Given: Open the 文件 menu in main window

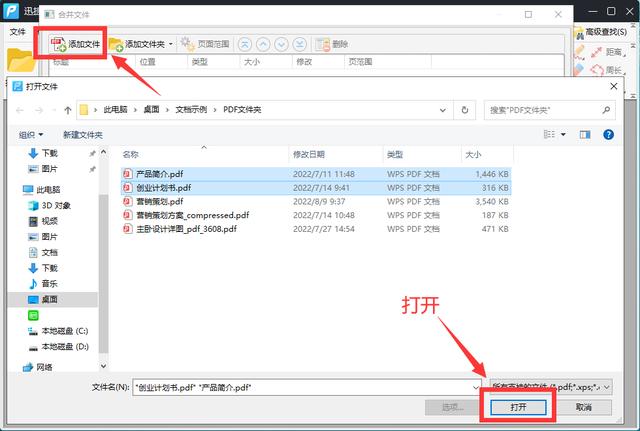Looking at the screenshot, I should pos(18,31).
